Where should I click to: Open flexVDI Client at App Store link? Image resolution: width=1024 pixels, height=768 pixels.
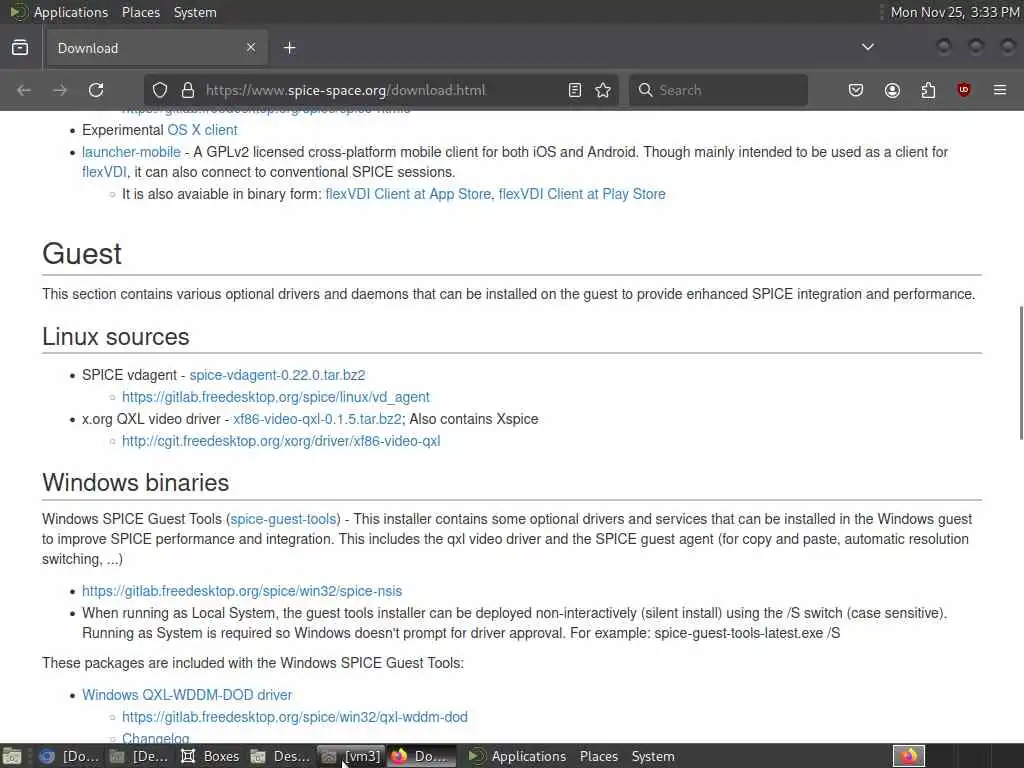coord(408,194)
